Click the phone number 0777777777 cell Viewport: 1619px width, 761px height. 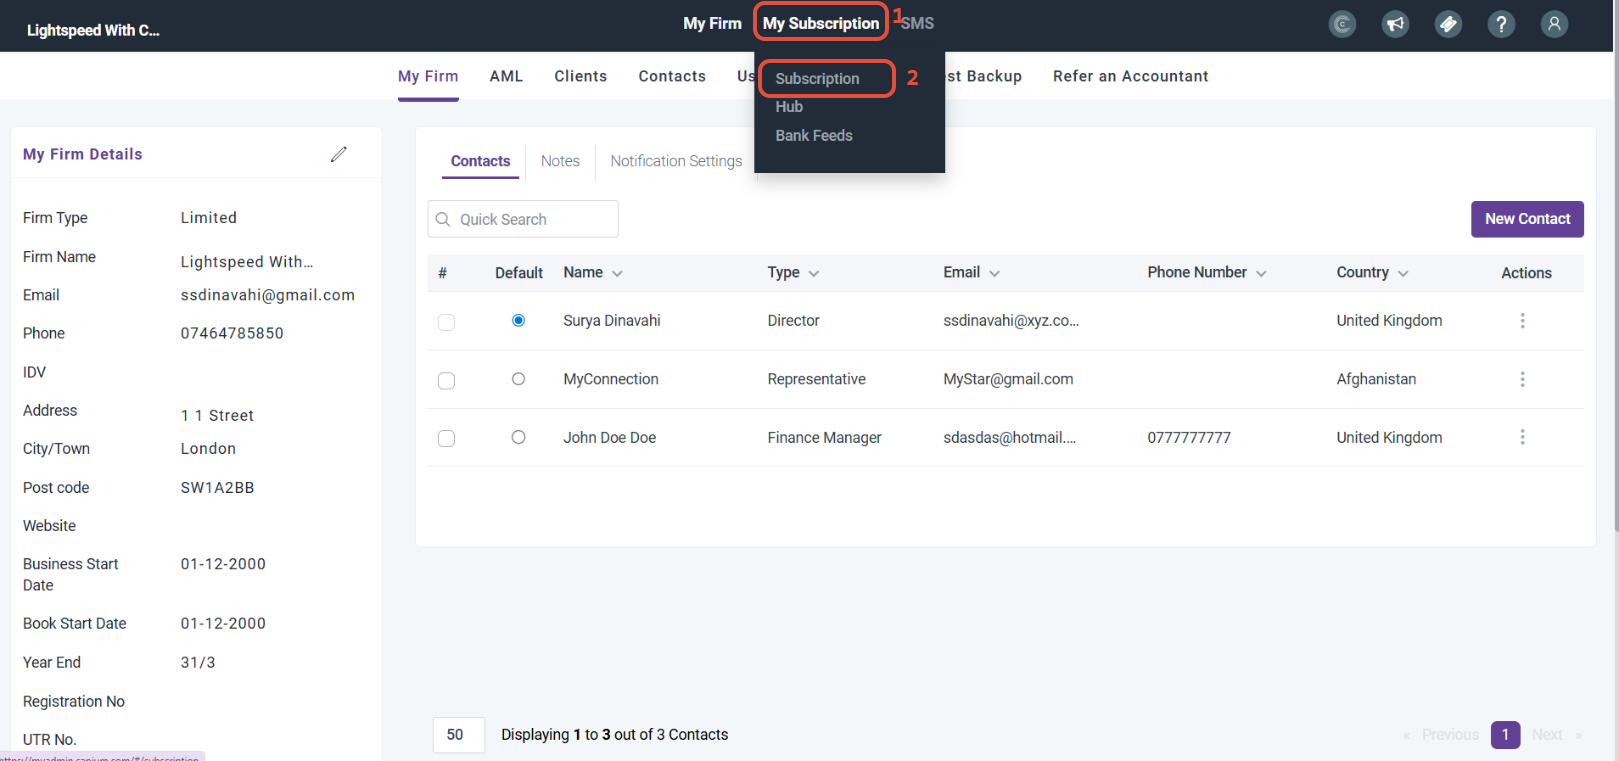(1189, 437)
